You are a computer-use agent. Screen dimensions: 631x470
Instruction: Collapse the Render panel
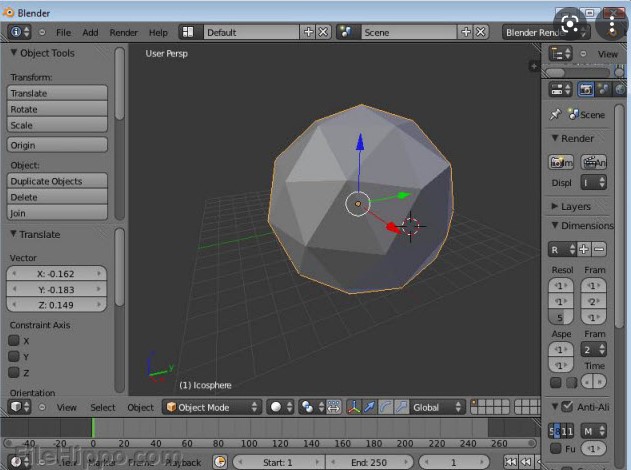pos(555,138)
